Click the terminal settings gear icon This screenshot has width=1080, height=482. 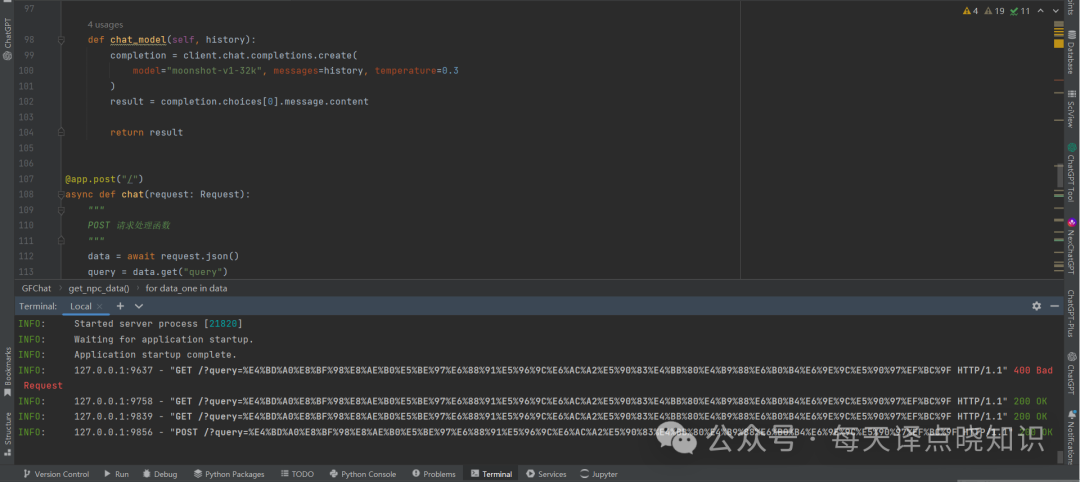click(x=1037, y=306)
